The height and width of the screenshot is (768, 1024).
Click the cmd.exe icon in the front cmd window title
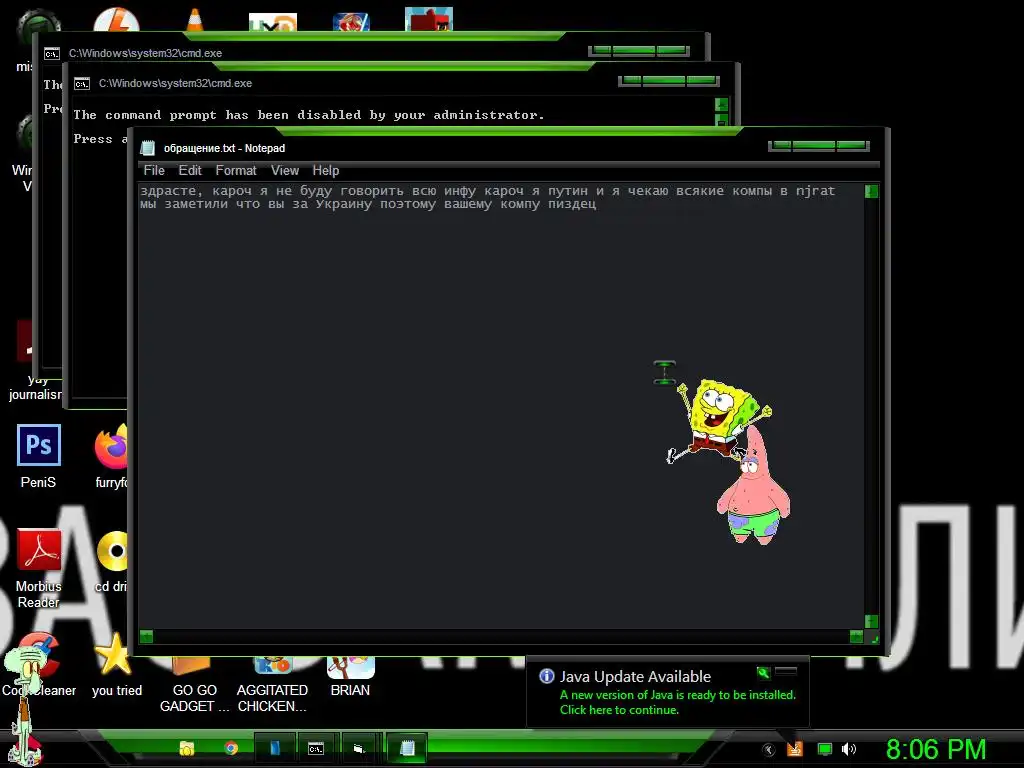(82, 84)
